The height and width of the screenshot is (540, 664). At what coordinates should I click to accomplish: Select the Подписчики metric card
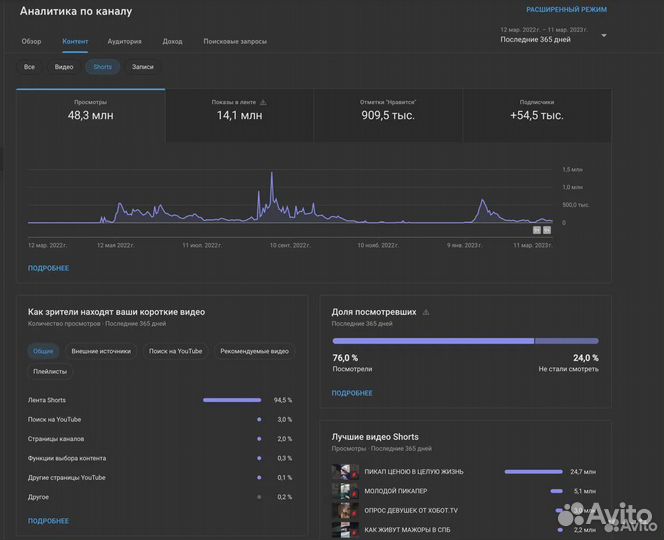point(537,110)
